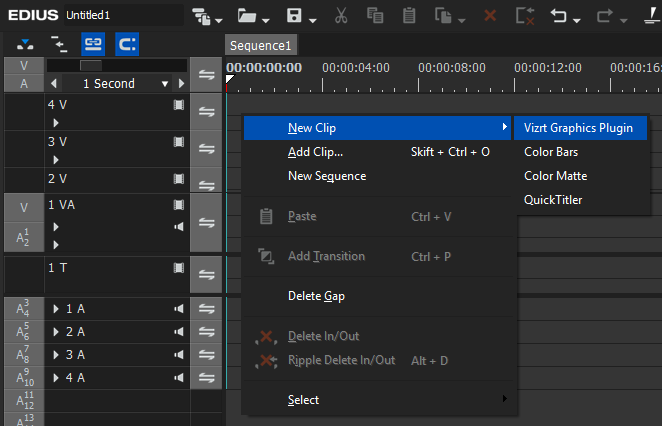
Task: Choose QuickTitler from New Clip submenu
Action: (580, 200)
